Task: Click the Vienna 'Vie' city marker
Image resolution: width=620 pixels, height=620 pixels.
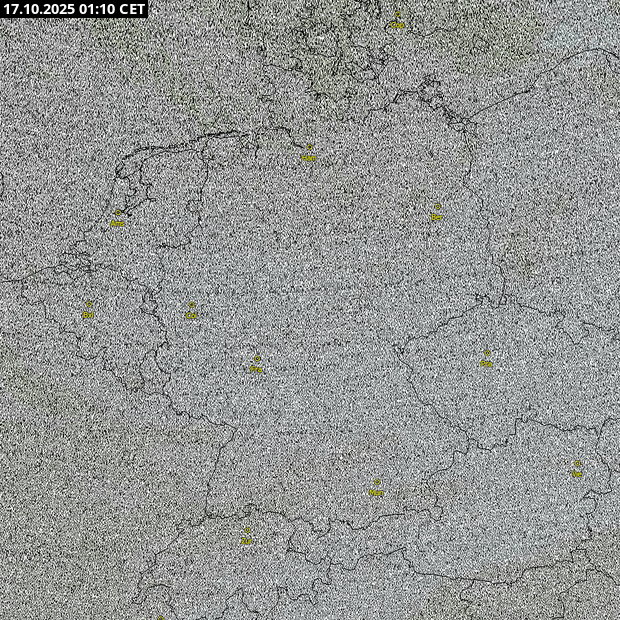Action: pos(577,464)
